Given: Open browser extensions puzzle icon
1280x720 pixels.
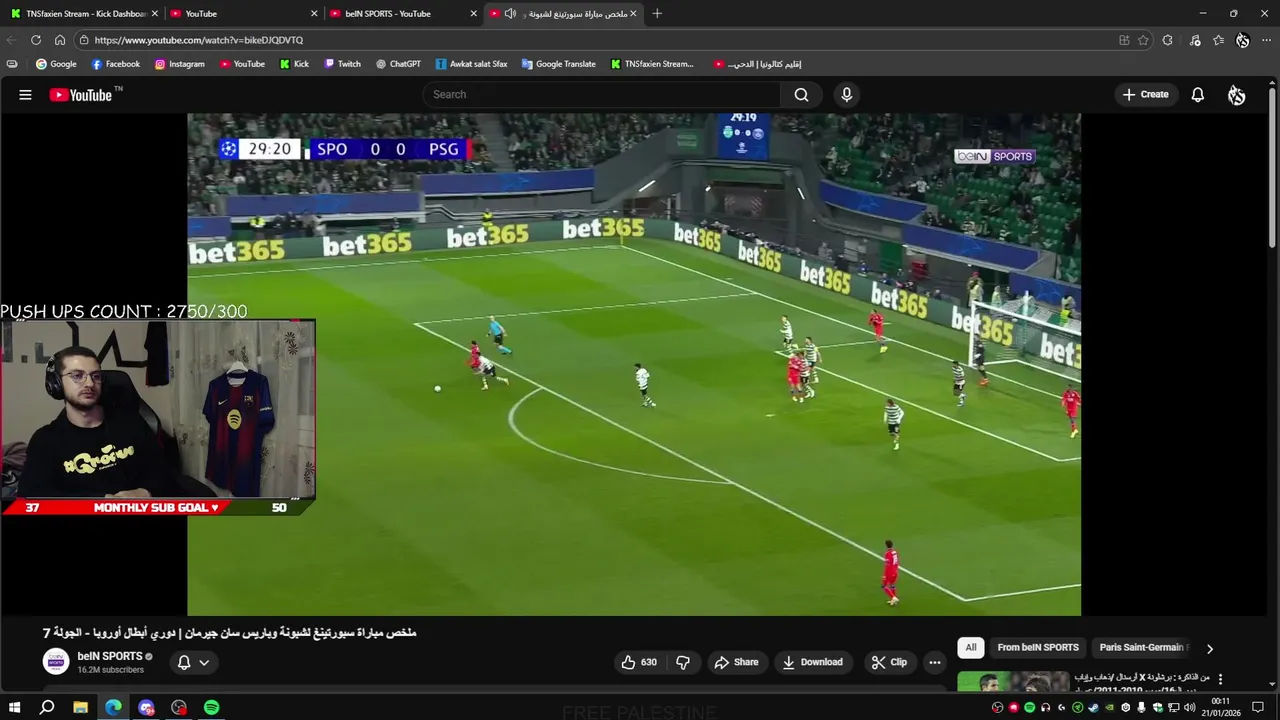Looking at the screenshot, I should tap(1168, 40).
